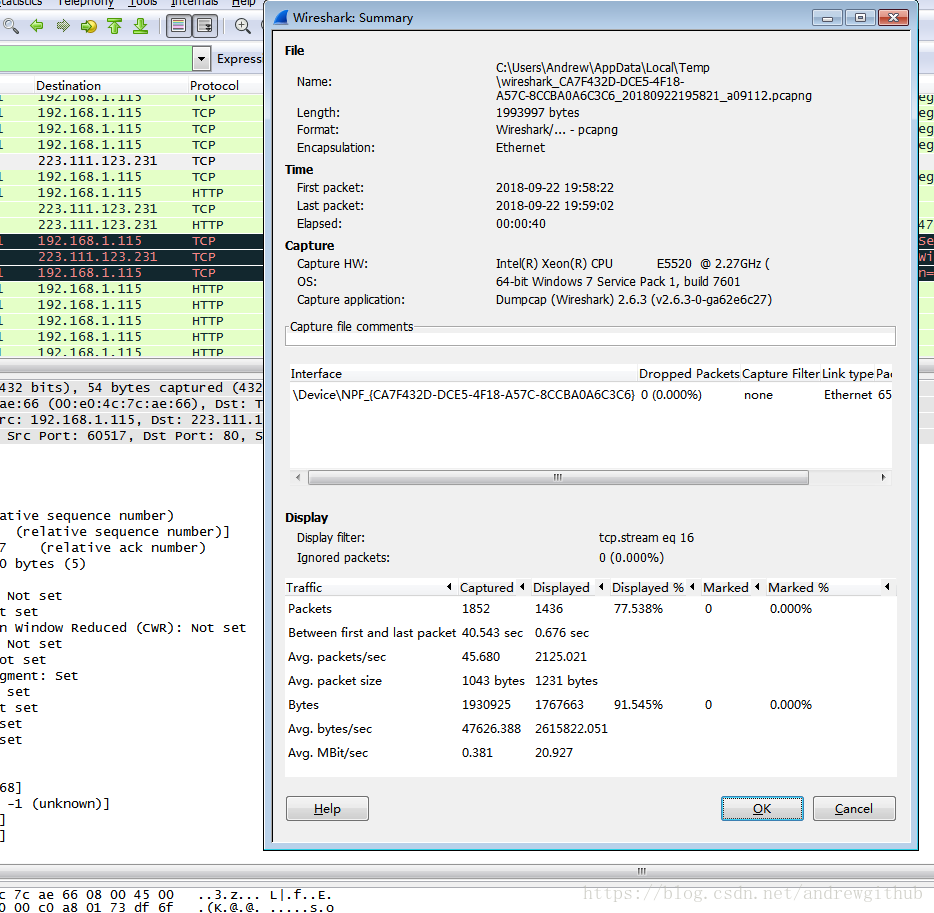
Task: Jump to the first packet
Action: (114, 26)
